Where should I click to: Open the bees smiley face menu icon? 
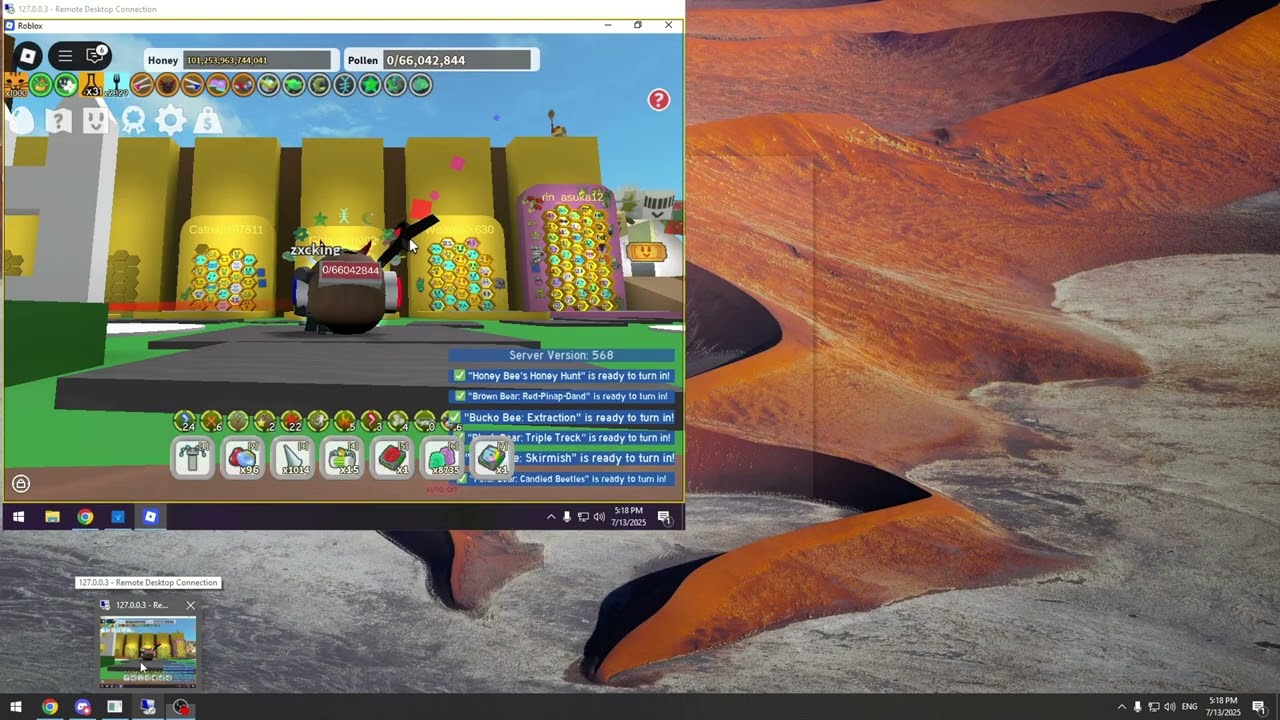coord(96,121)
